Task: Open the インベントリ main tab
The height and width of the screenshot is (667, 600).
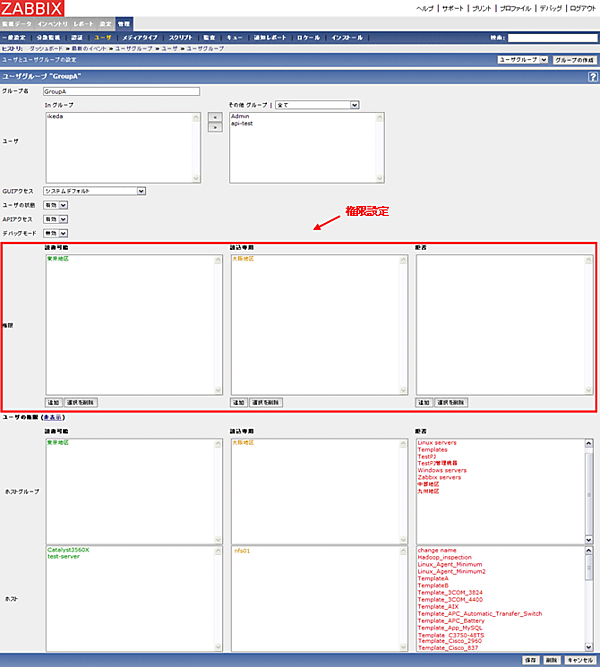Action: click(53, 24)
